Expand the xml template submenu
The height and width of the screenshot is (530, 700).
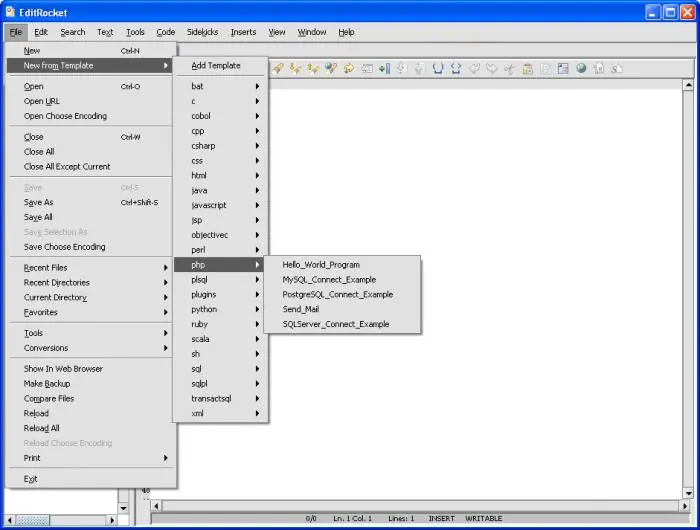click(221, 413)
